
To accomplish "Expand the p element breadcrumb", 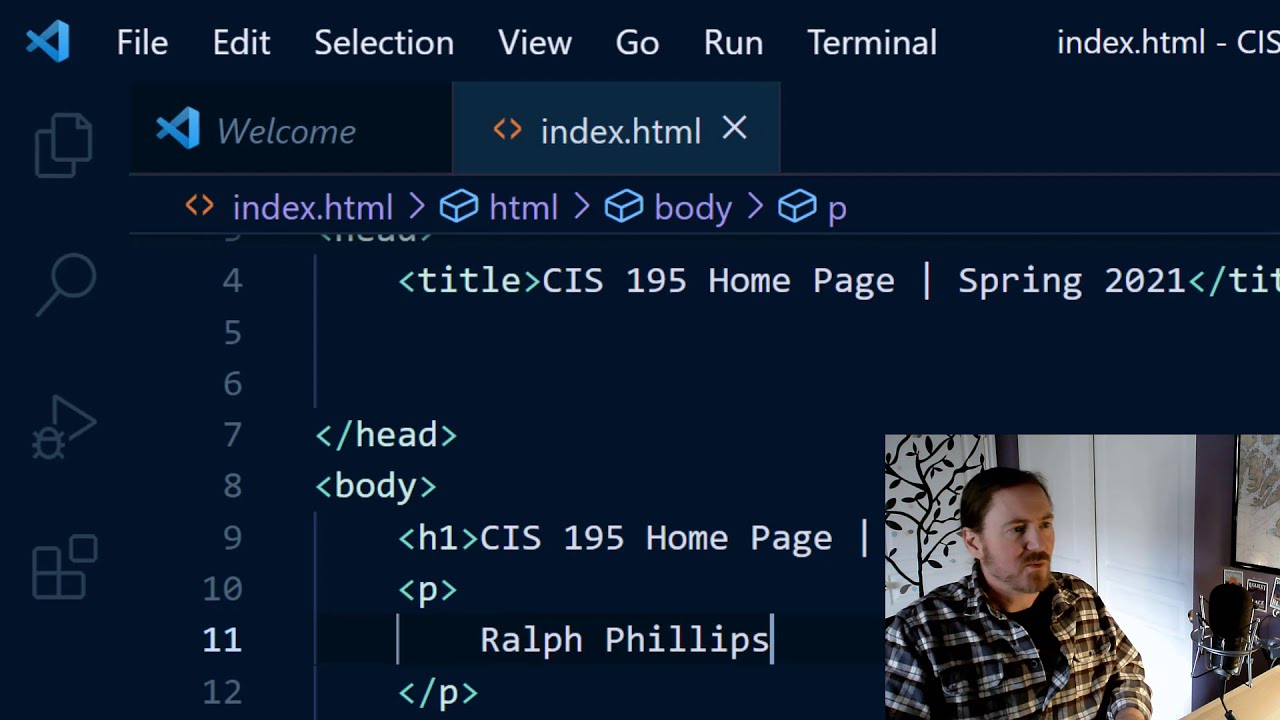I will pyautogui.click(x=836, y=208).
